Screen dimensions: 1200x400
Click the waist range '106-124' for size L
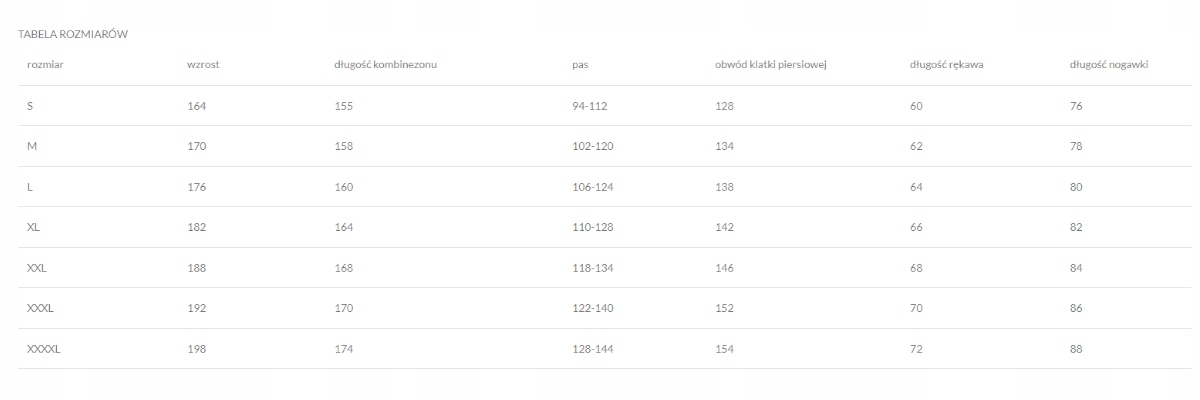coord(593,187)
